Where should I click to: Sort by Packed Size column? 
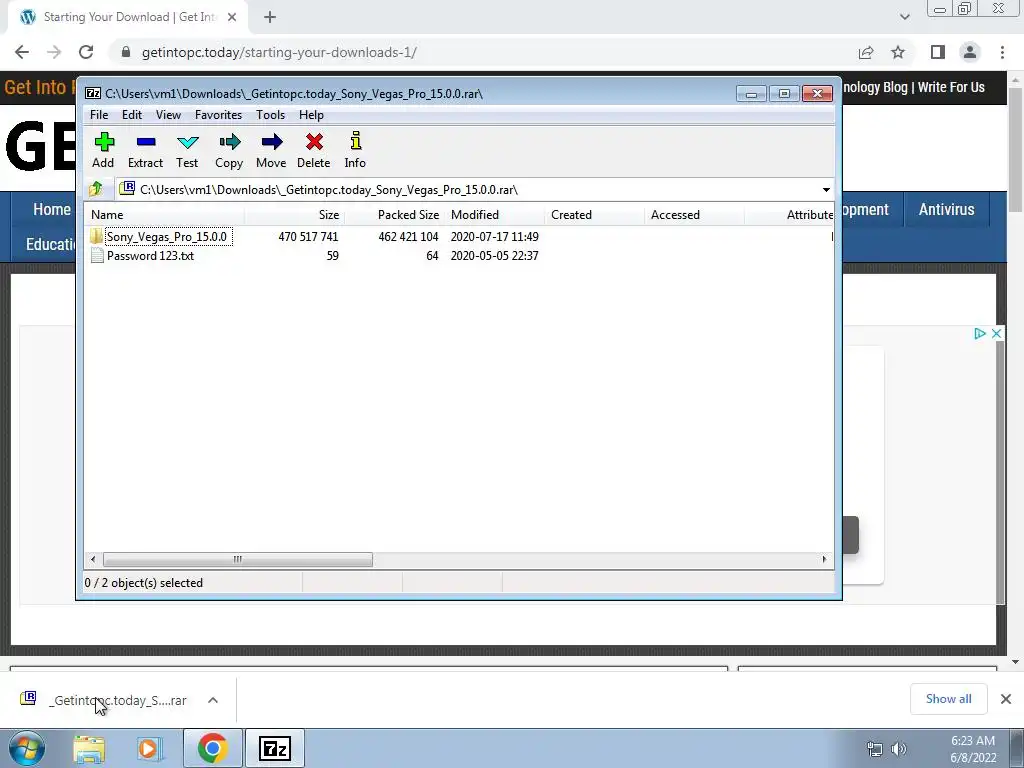coord(394,215)
